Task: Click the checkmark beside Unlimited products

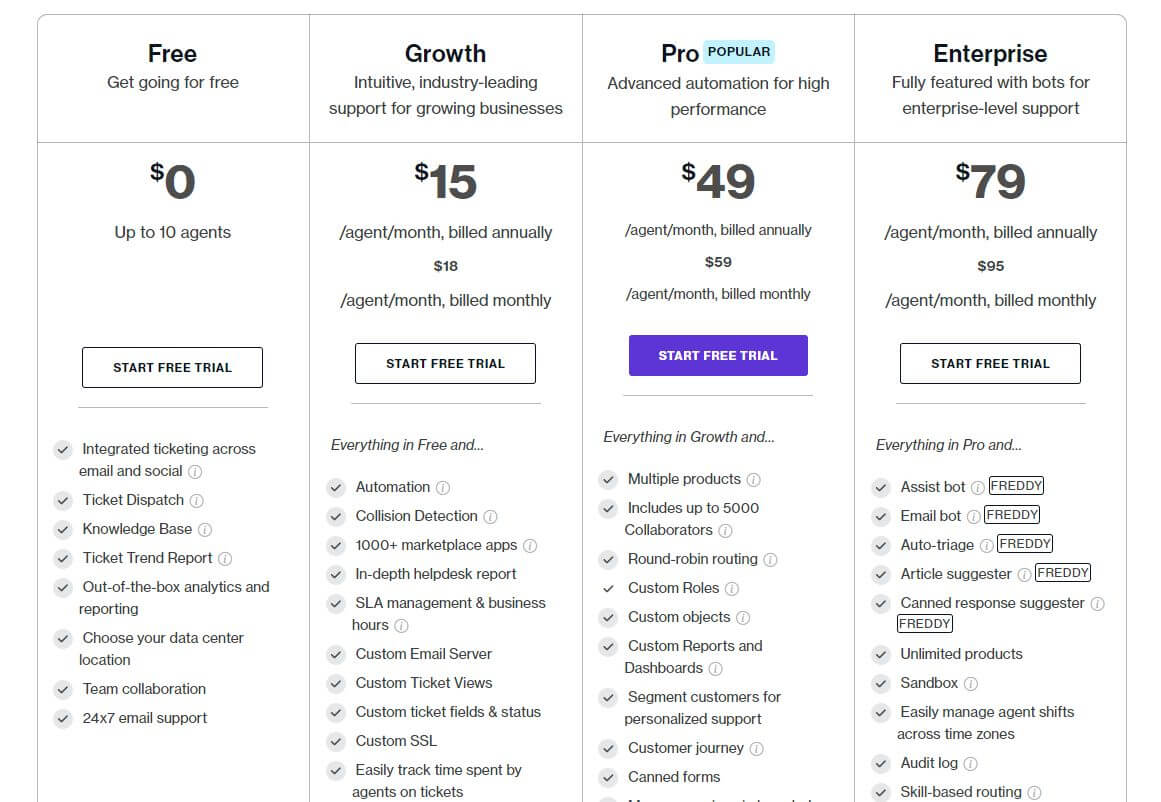Action: (881, 654)
